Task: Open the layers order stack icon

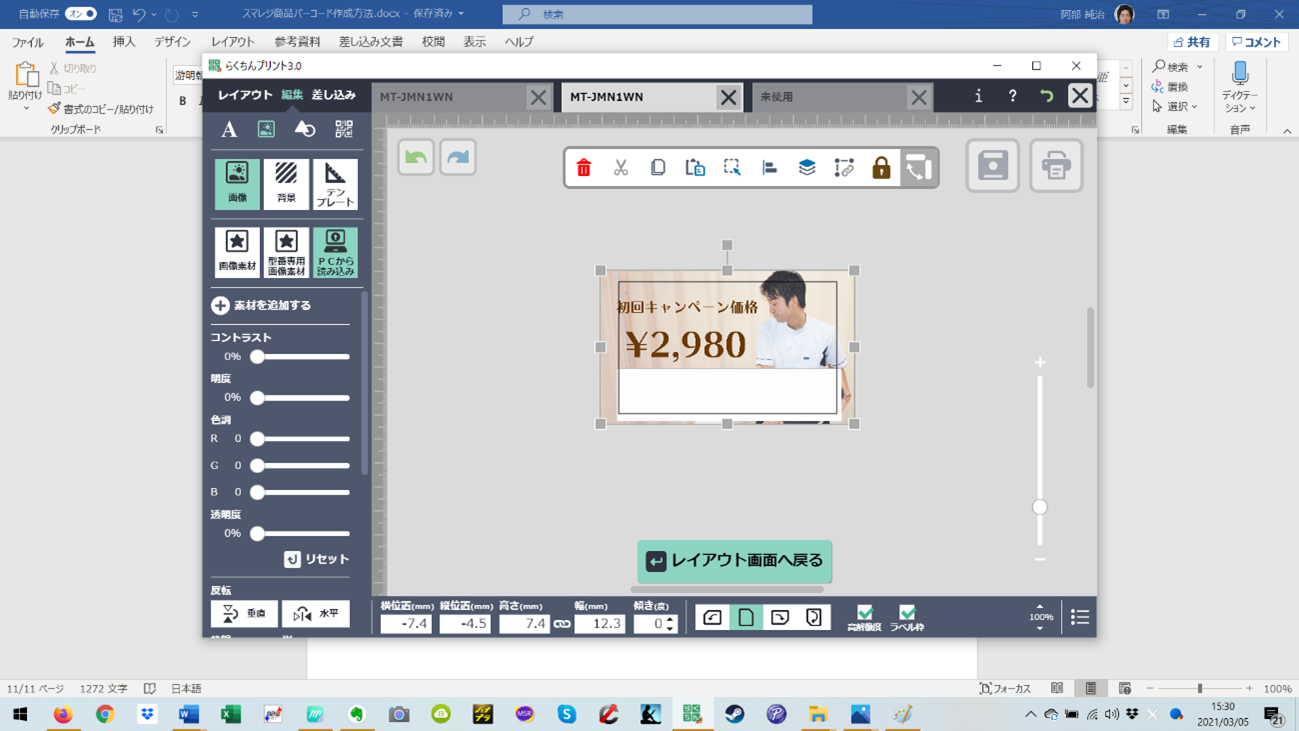Action: (x=807, y=168)
